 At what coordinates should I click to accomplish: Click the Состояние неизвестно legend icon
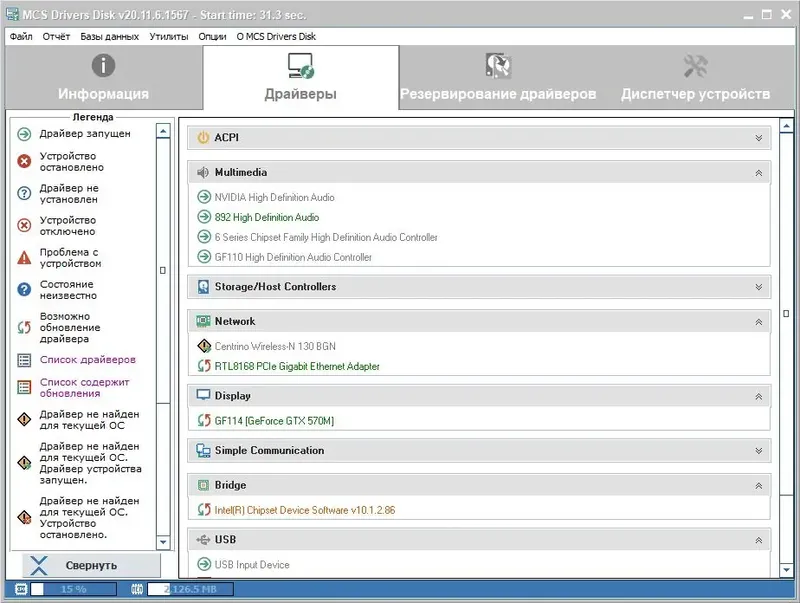[24, 289]
